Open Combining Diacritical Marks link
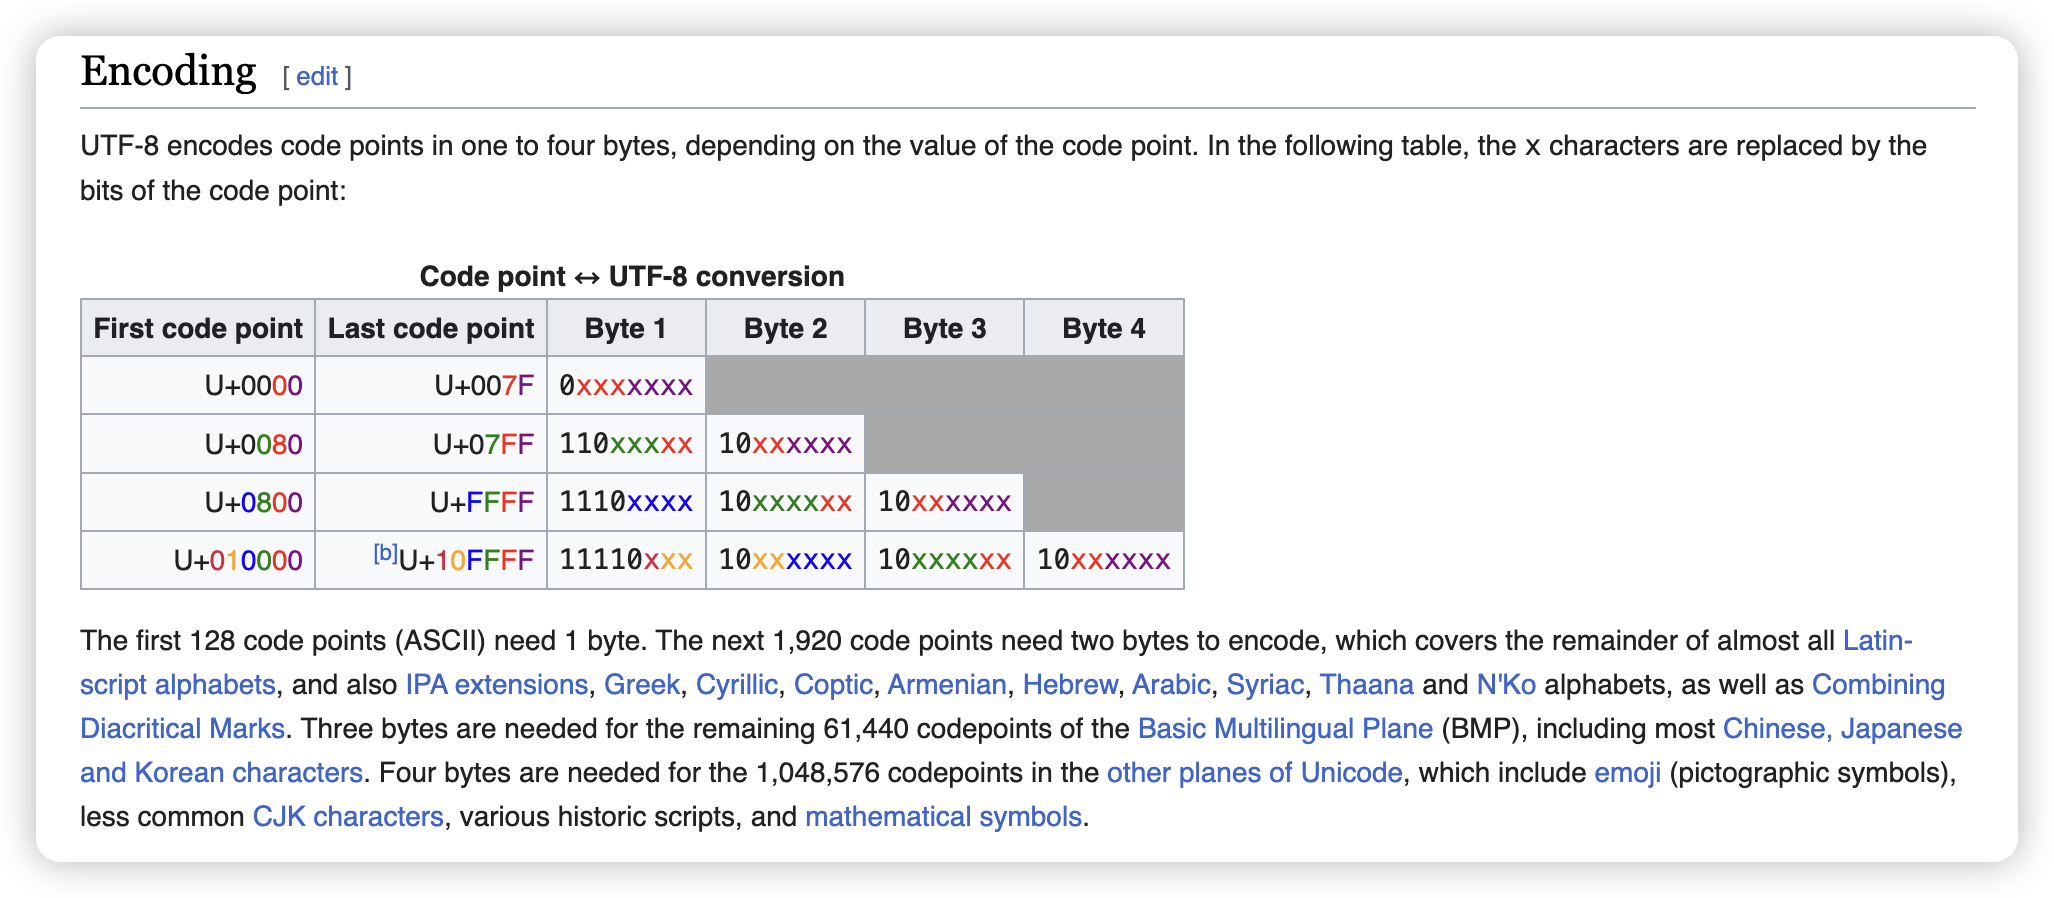Screen dimensions: 2054x898 click(x=1878, y=684)
